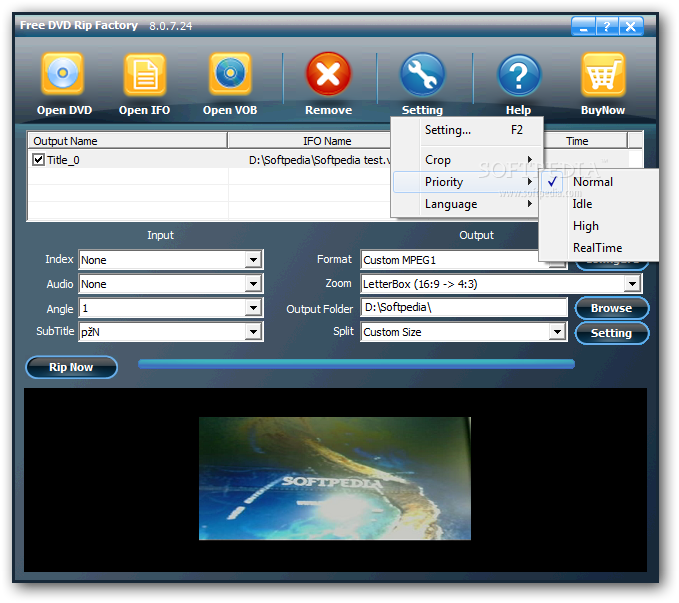The image size is (679, 603).
Task: Click the Open DVD disc icon
Action: click(63, 74)
